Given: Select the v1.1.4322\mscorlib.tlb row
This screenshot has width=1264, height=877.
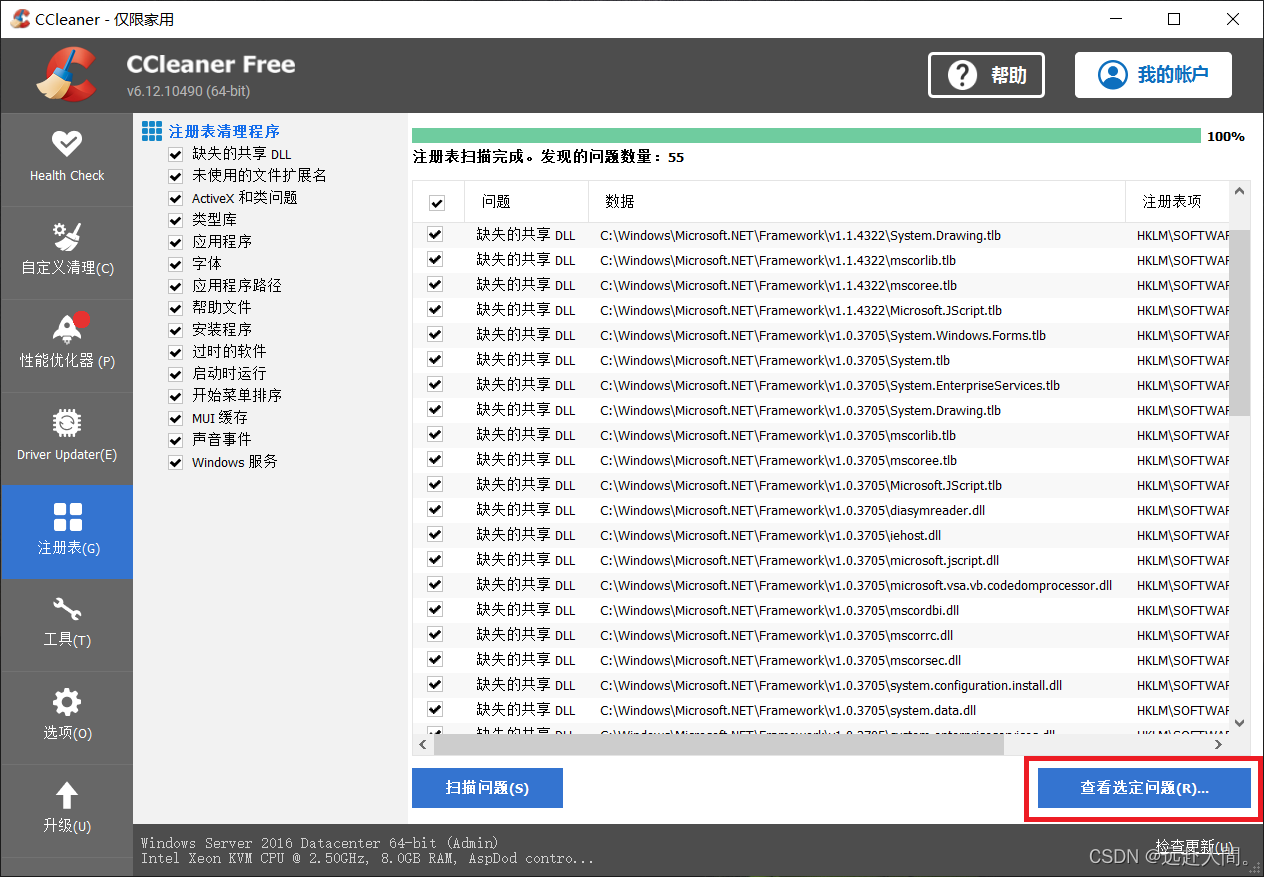Looking at the screenshot, I should 821,260.
